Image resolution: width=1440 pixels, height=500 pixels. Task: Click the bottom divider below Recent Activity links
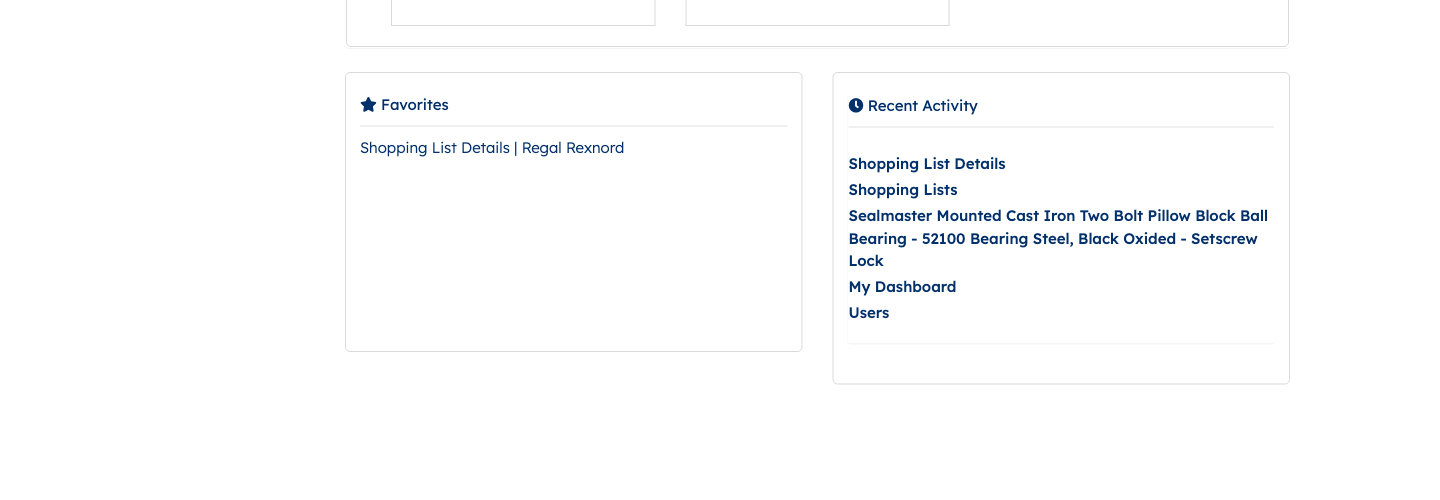(1061, 343)
